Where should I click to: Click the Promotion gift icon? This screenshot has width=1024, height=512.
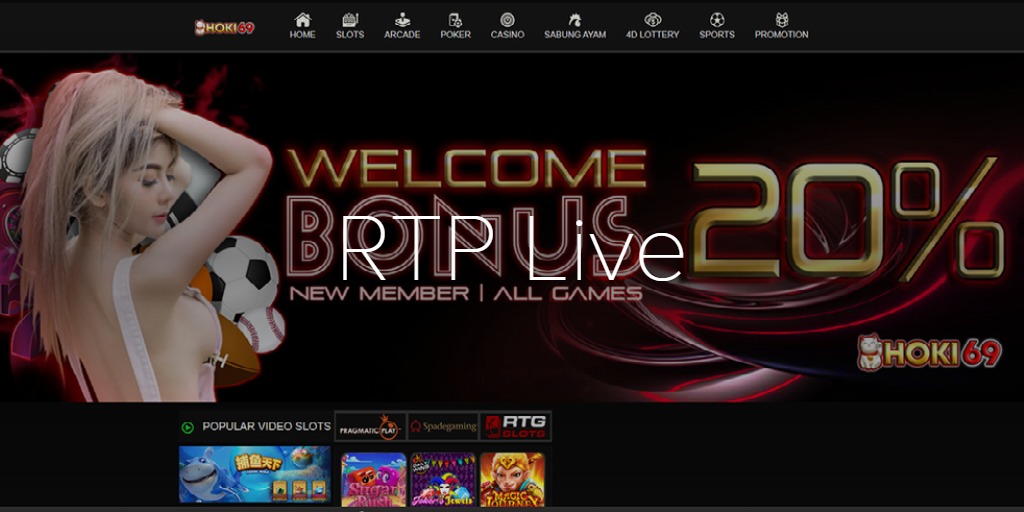[x=781, y=20]
